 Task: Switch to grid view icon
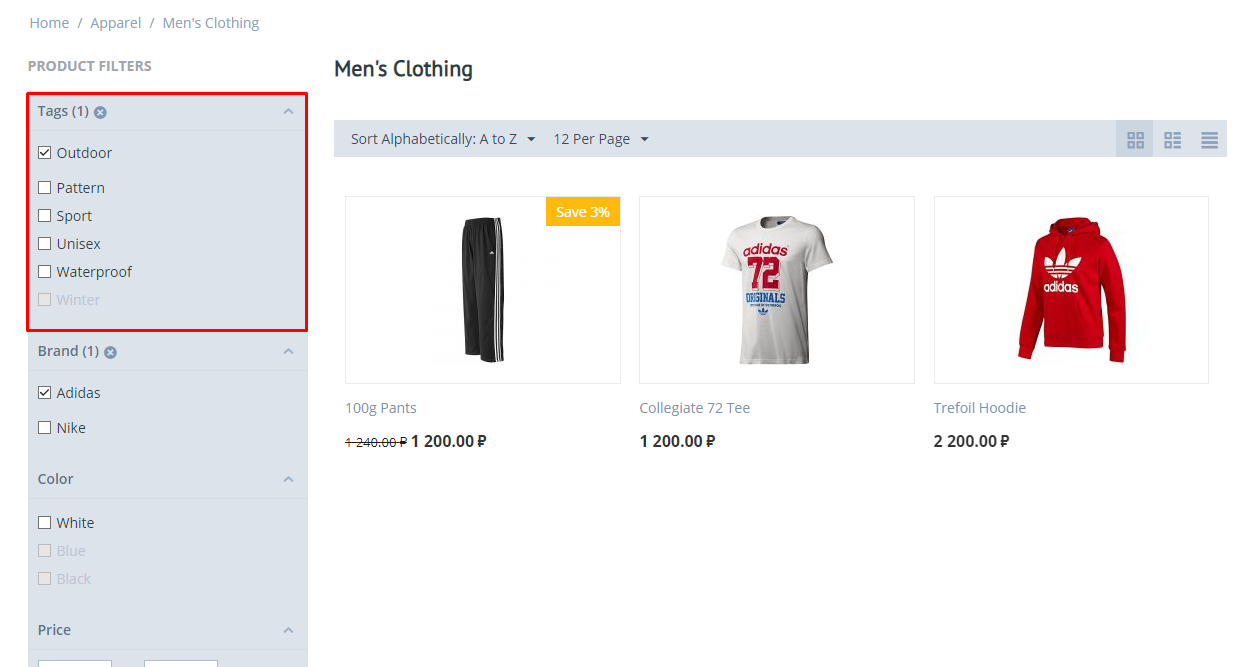1135,140
